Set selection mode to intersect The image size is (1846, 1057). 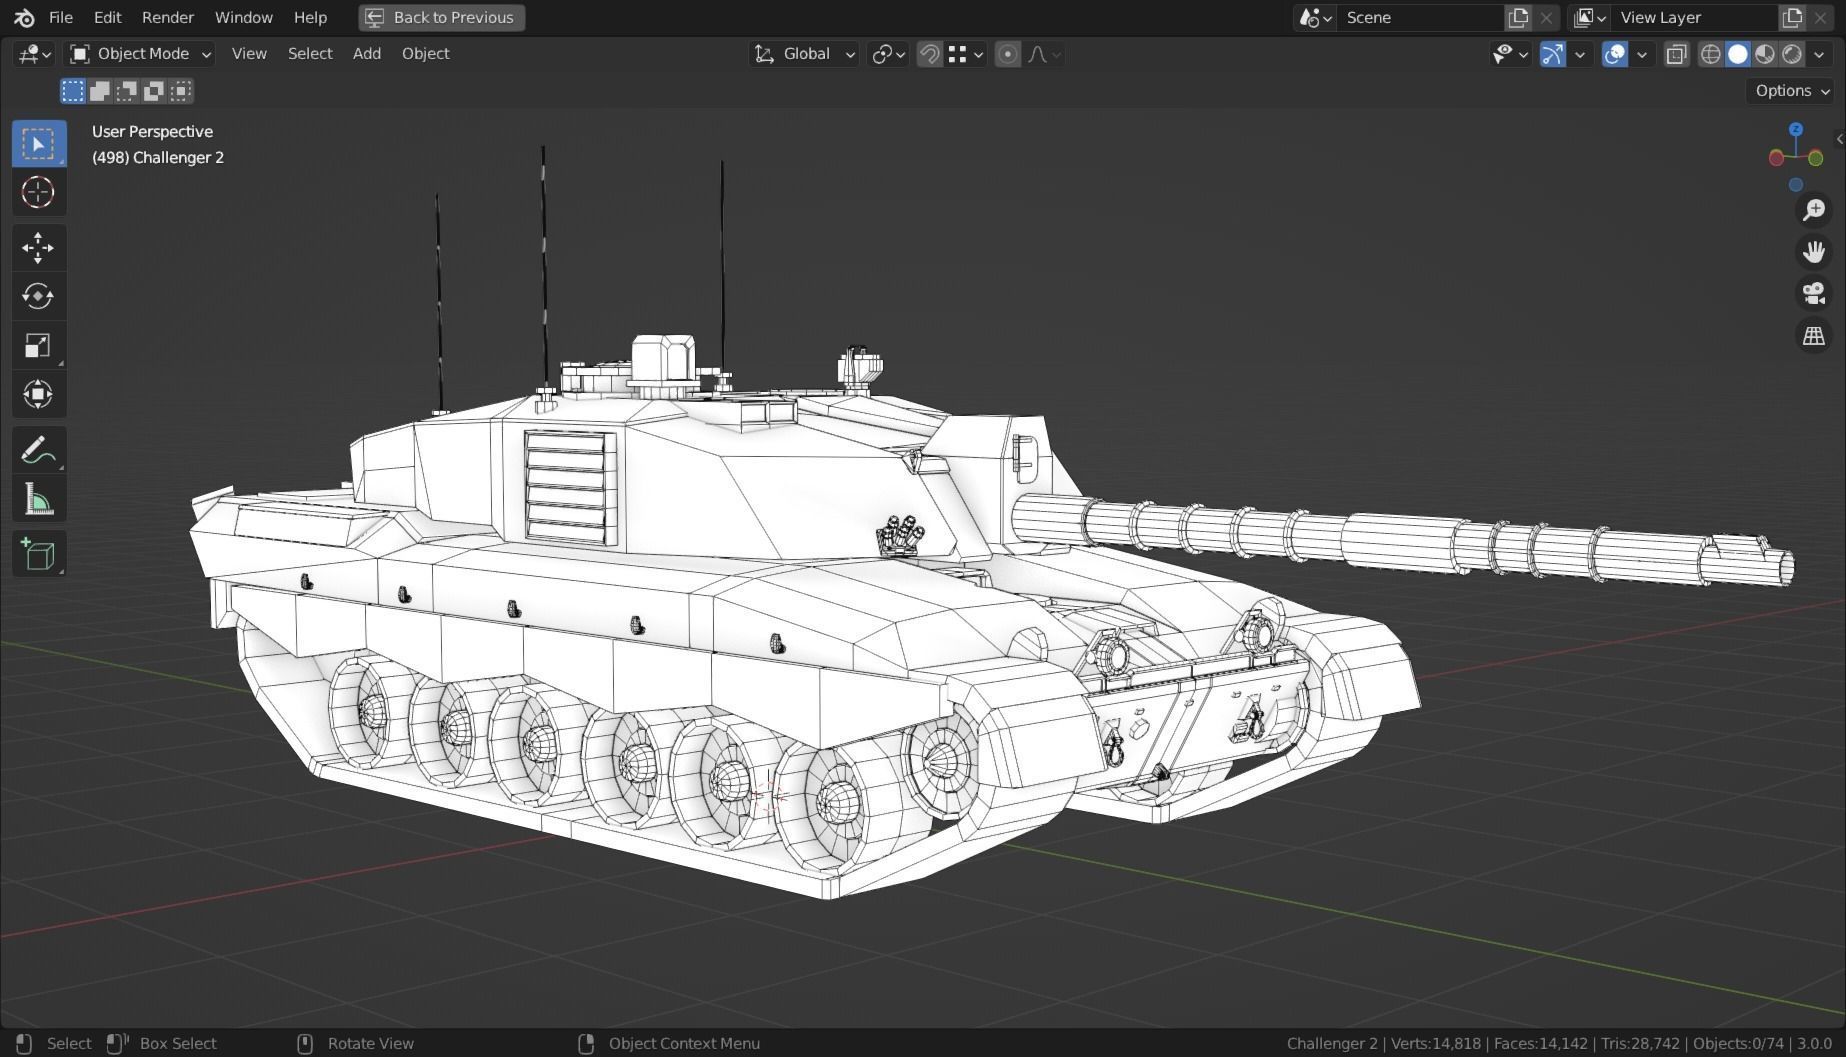pos(180,91)
